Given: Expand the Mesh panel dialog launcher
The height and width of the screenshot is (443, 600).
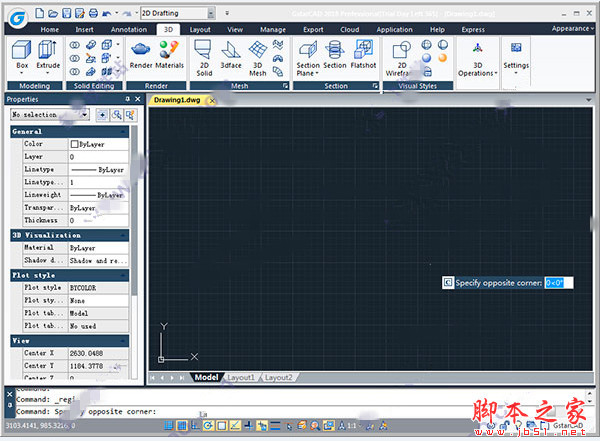Looking at the screenshot, I should (x=285, y=86).
